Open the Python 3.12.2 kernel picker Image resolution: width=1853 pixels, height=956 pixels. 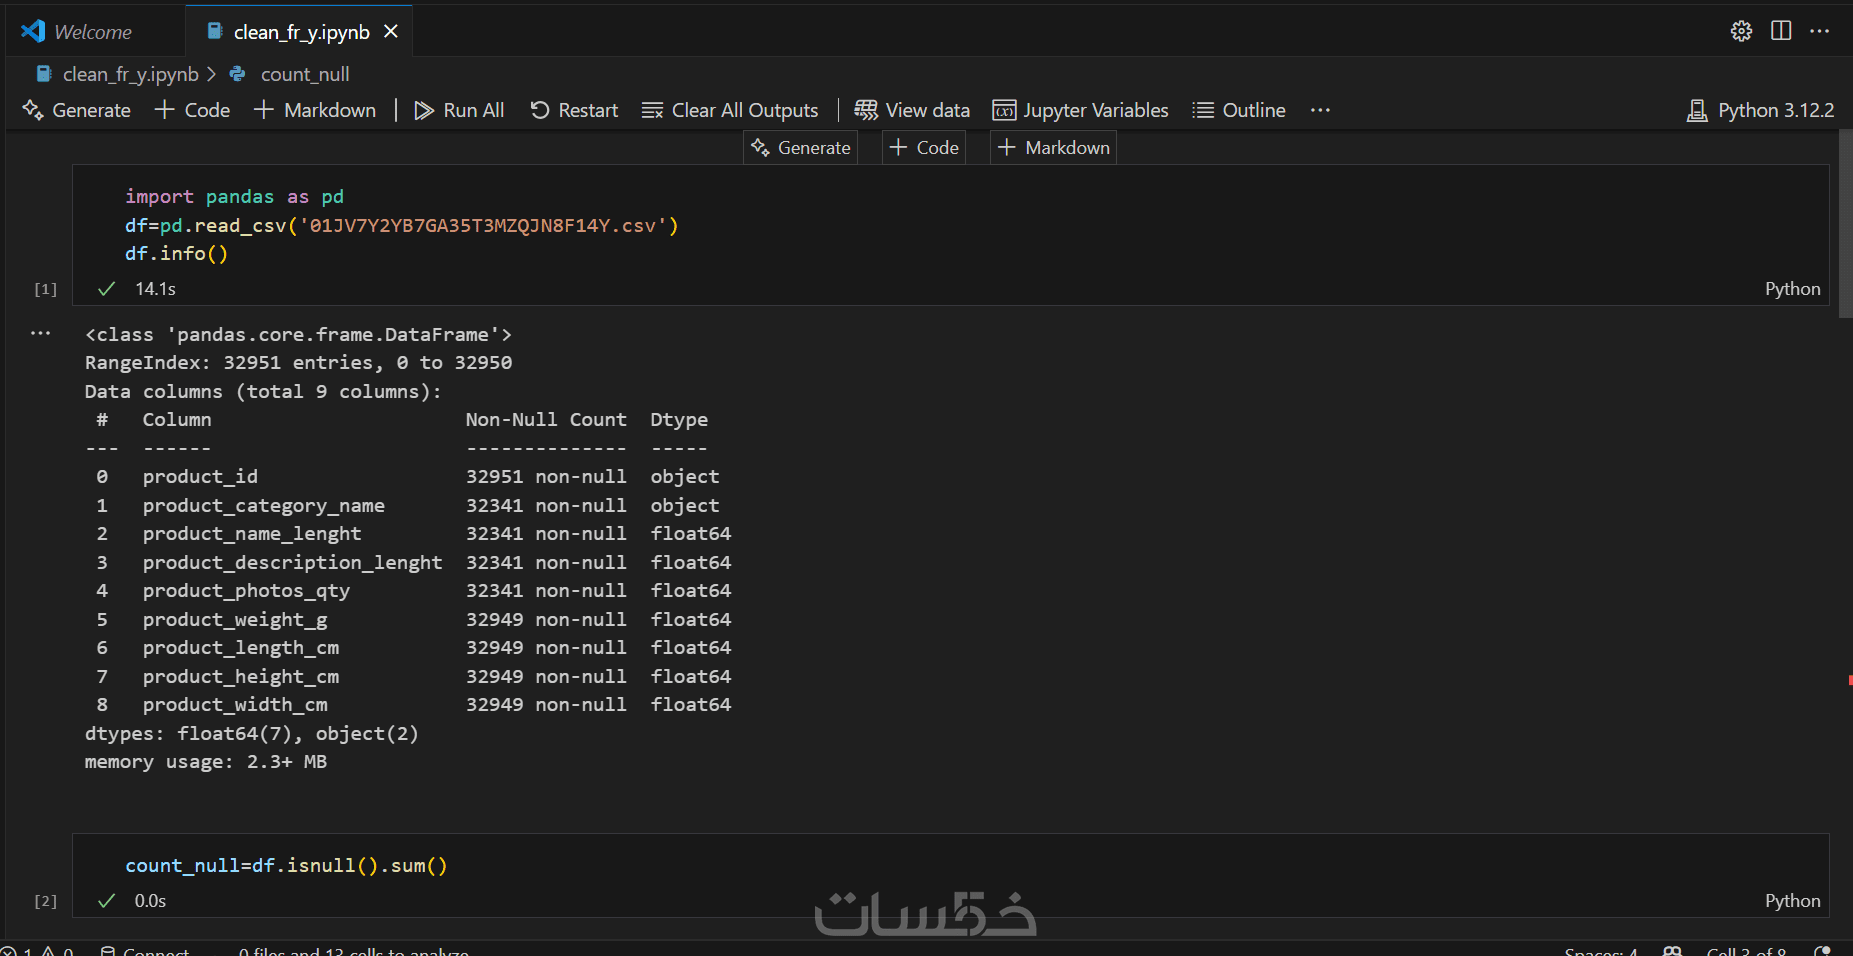[1761, 110]
